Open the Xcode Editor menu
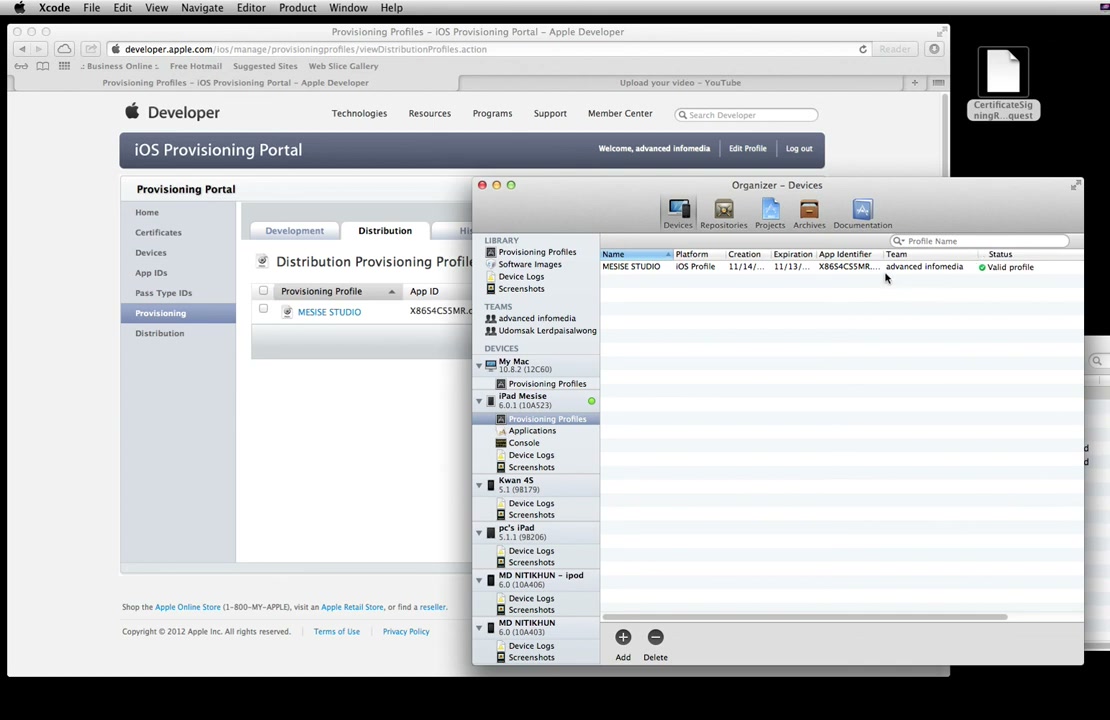Image resolution: width=1110 pixels, height=720 pixels. [251, 8]
